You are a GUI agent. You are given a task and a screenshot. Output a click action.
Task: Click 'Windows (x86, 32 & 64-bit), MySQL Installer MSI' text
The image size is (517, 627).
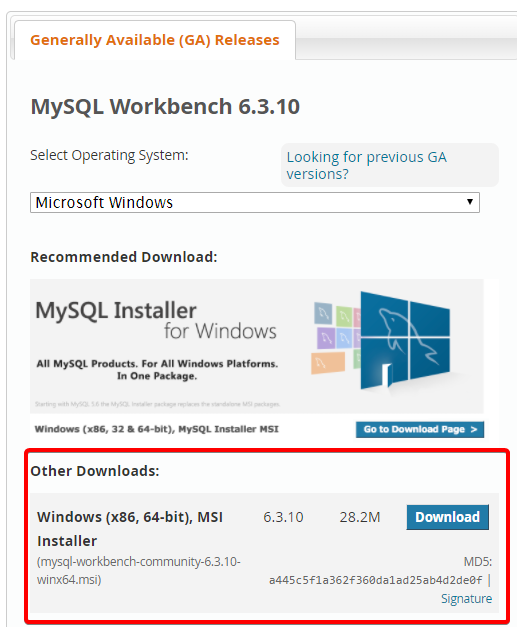tap(156, 429)
